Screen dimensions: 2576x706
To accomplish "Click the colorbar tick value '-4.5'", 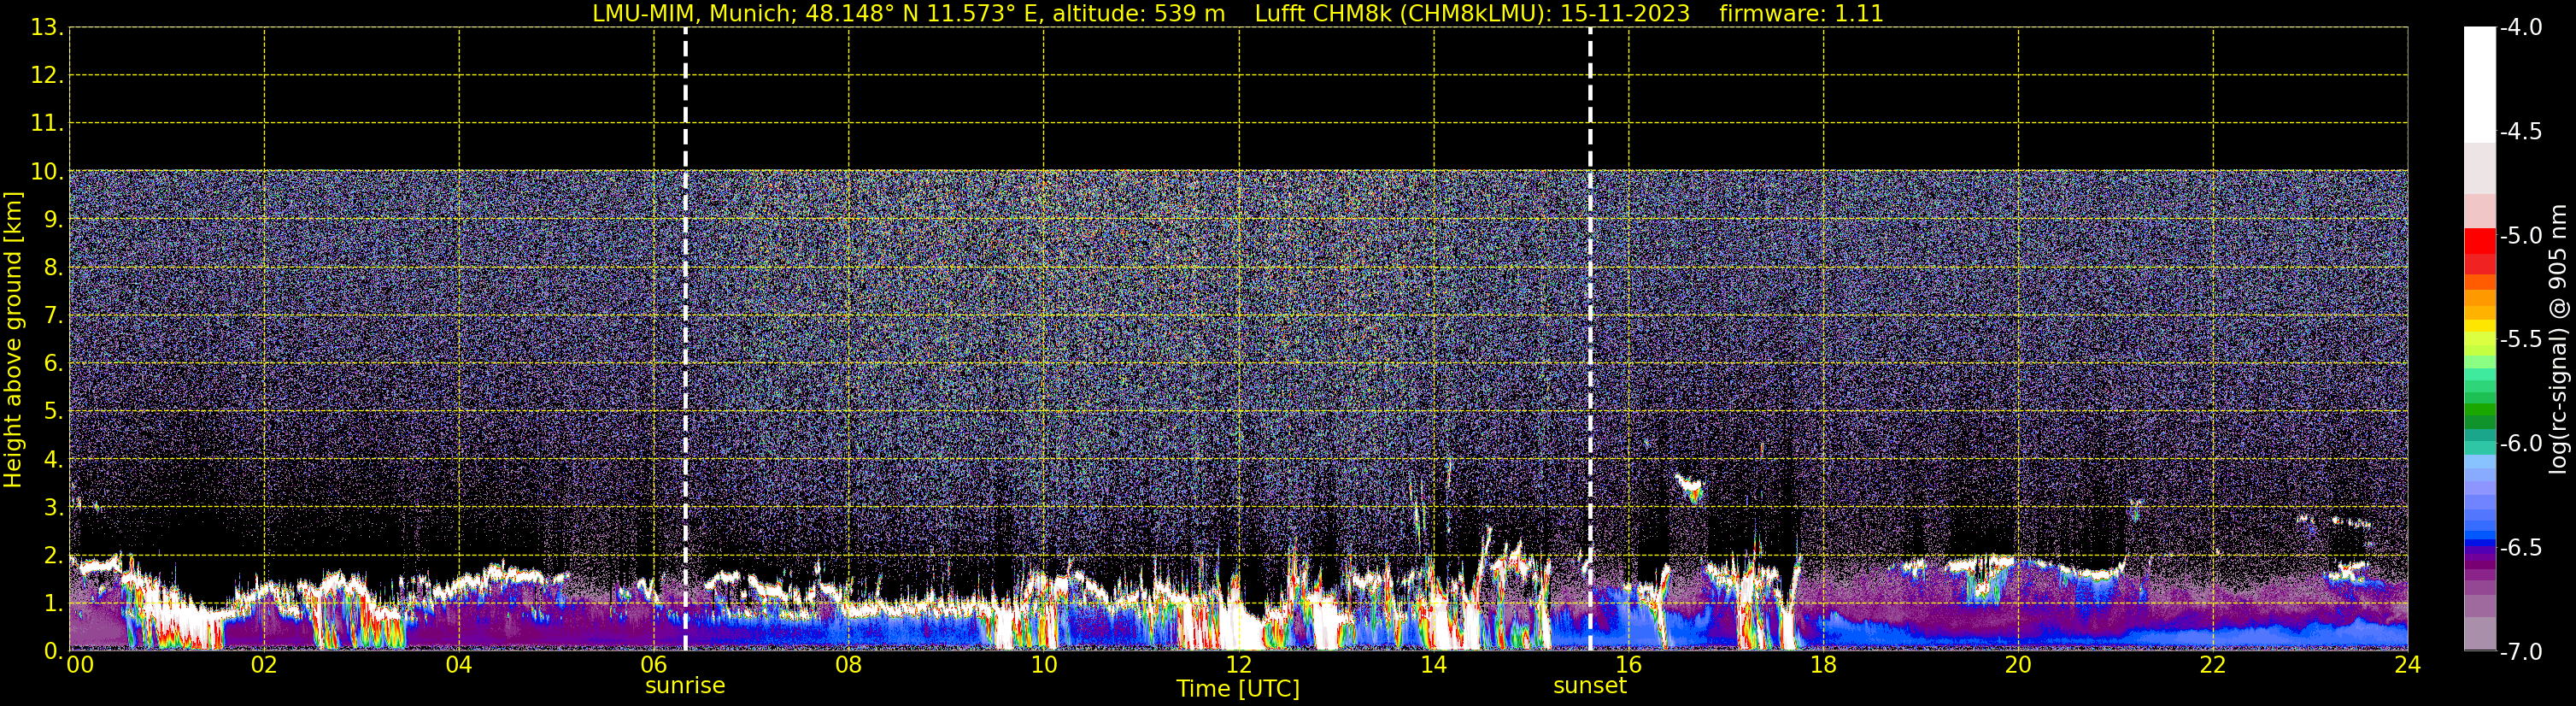I will click(2520, 131).
